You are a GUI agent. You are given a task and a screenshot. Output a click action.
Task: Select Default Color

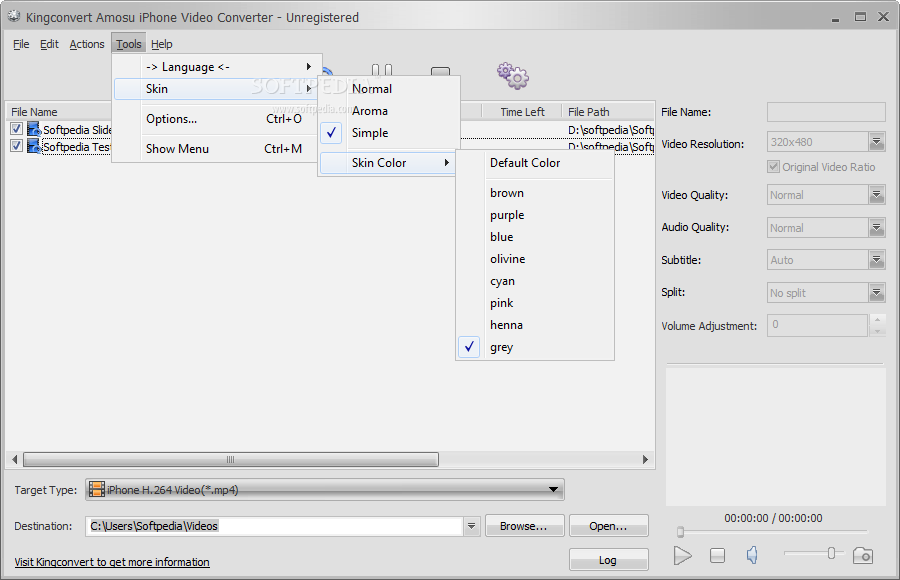535,163
